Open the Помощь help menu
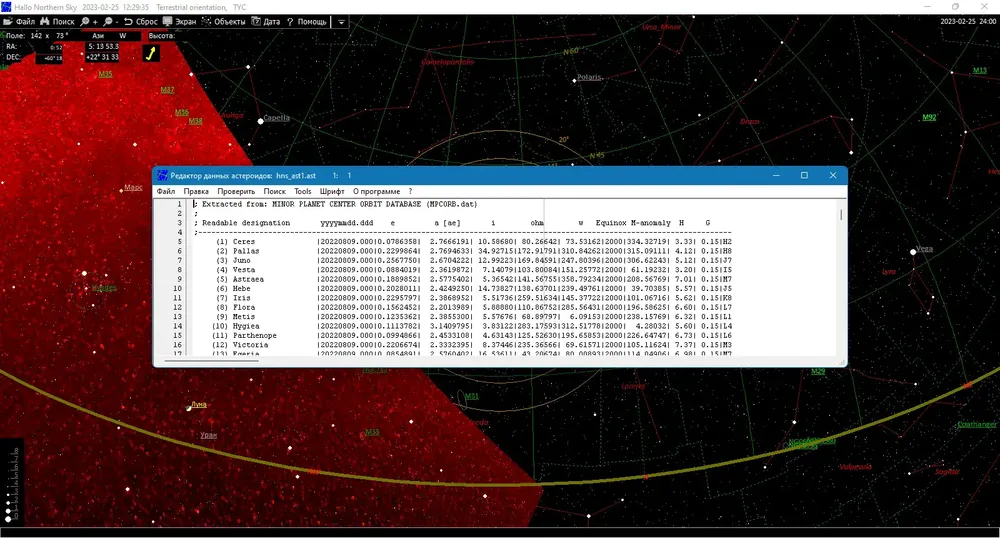1000x538 pixels. tap(306, 22)
